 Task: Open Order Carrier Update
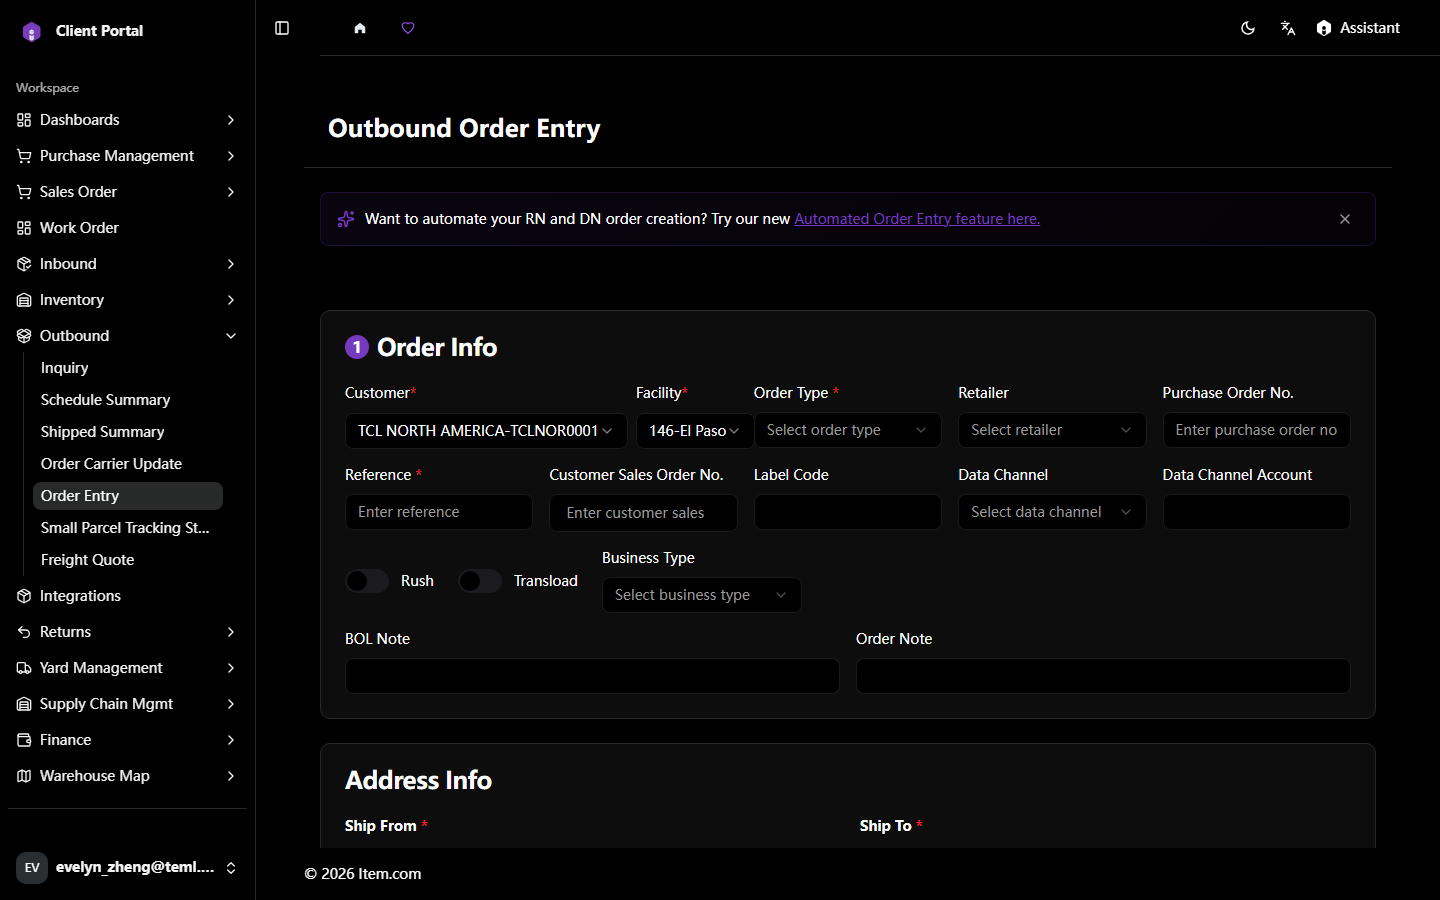click(128, 464)
